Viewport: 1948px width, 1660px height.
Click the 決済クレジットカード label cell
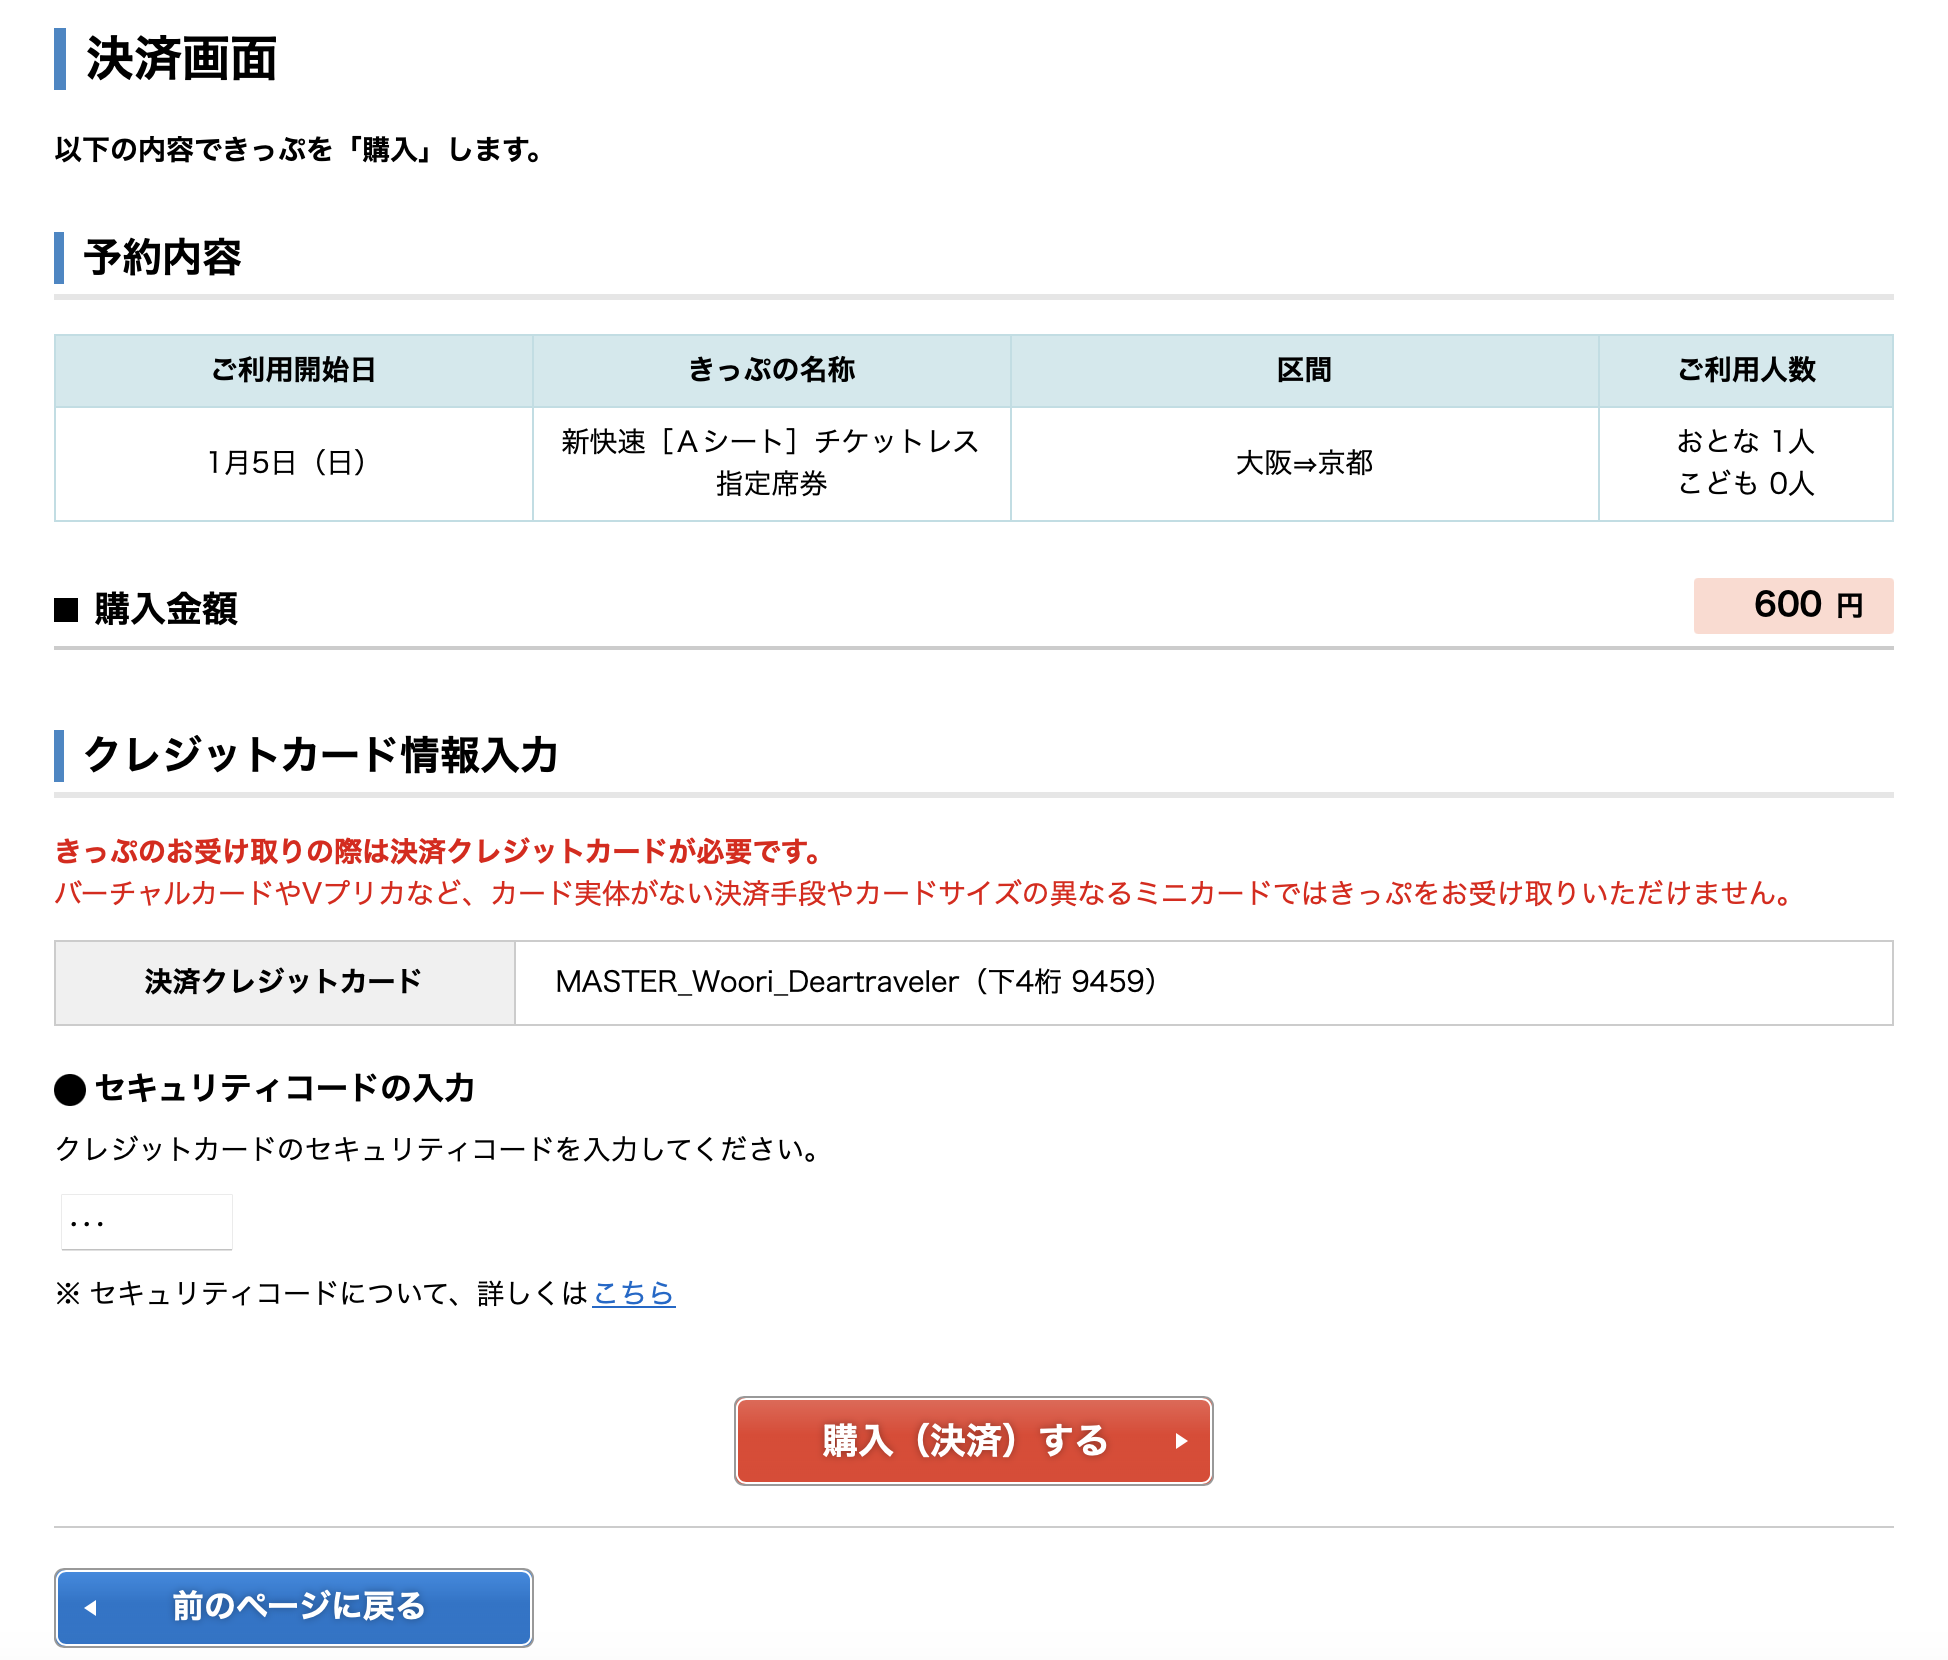click(x=284, y=982)
